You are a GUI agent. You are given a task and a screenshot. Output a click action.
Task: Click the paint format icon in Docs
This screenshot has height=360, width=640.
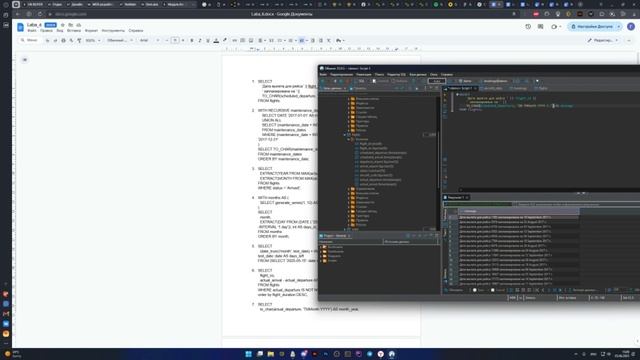79,40
